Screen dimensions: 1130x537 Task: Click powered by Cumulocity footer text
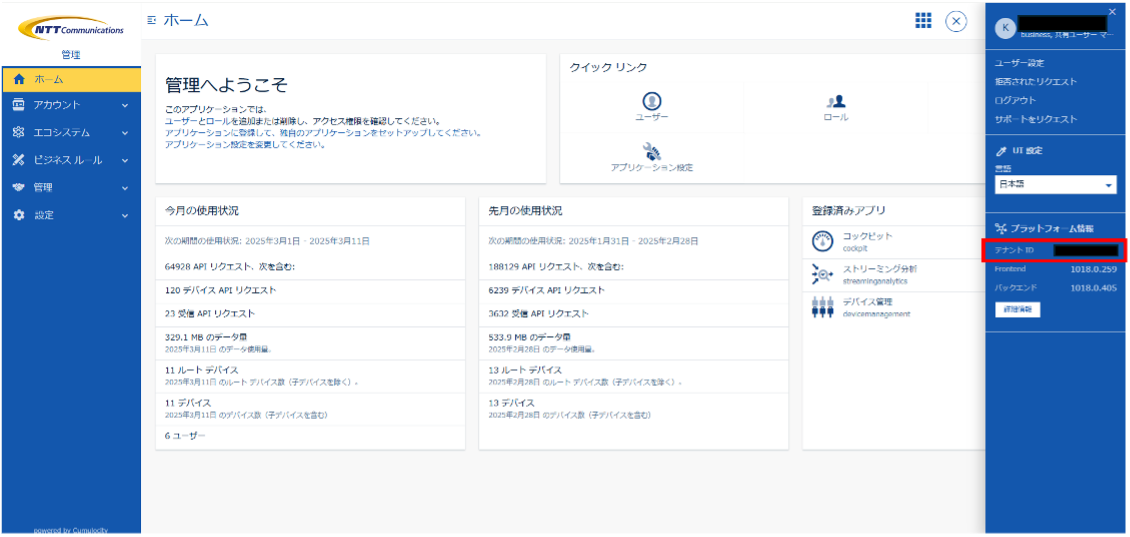click(x=71, y=531)
